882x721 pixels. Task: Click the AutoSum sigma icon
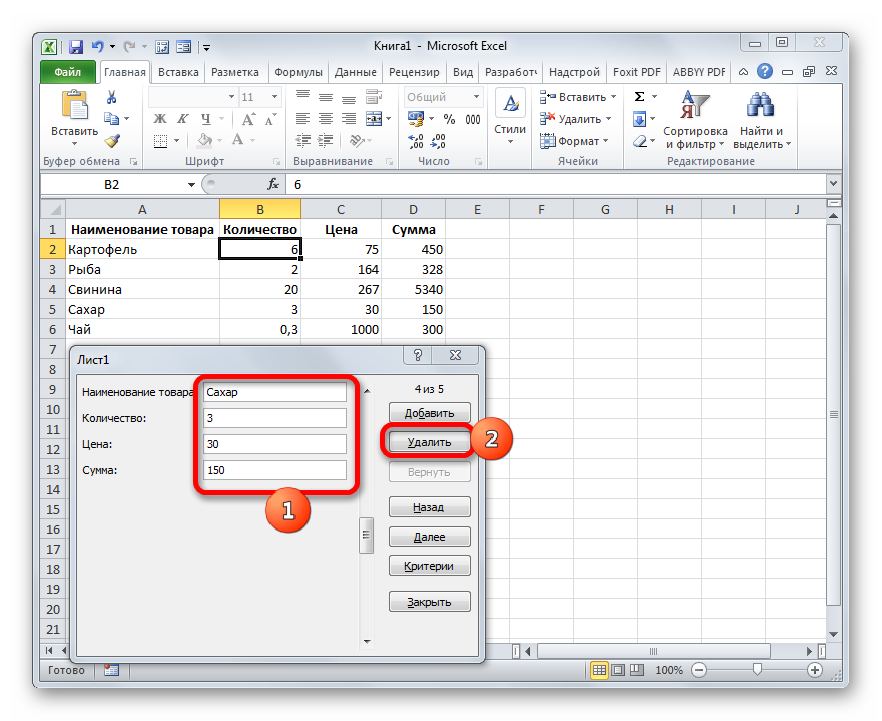pyautogui.click(x=639, y=97)
